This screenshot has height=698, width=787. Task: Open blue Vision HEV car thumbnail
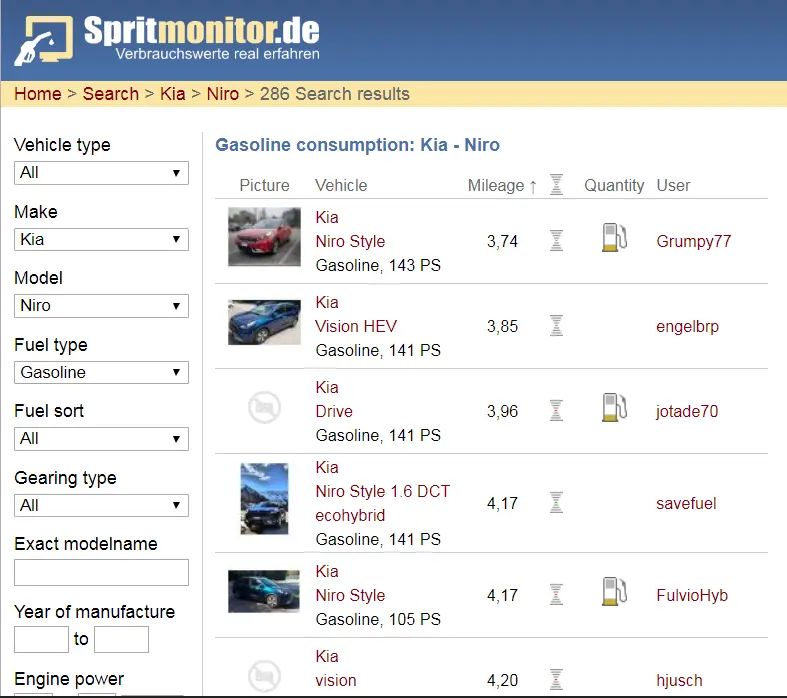click(265, 322)
